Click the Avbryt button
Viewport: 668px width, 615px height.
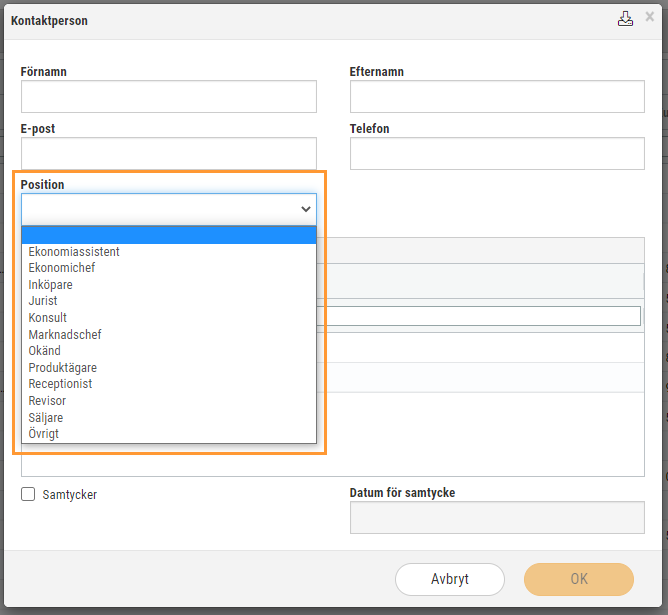[x=449, y=579]
